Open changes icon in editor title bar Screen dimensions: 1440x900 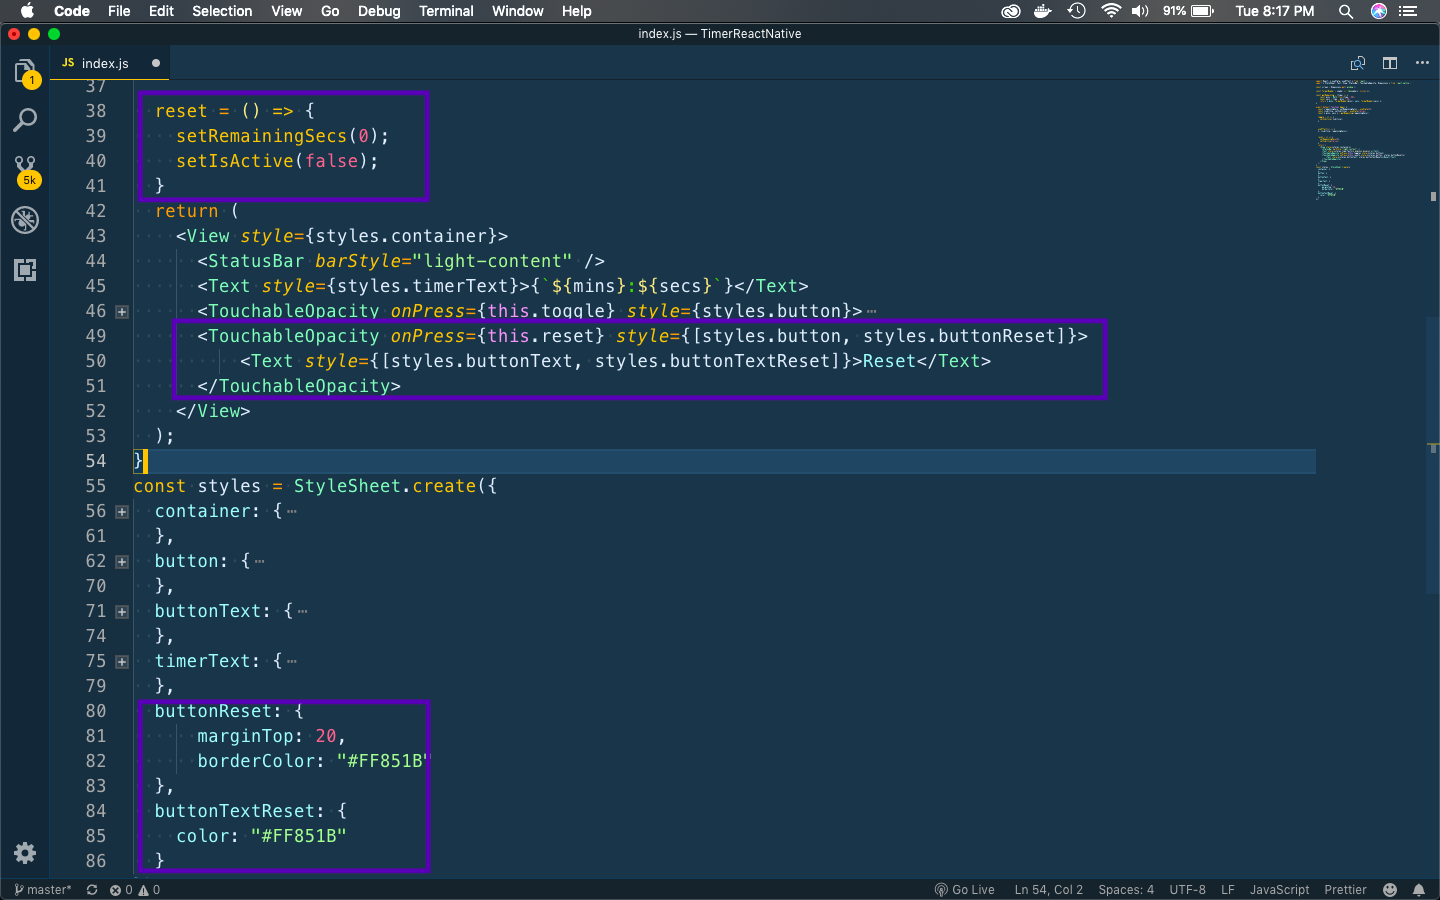click(1358, 63)
